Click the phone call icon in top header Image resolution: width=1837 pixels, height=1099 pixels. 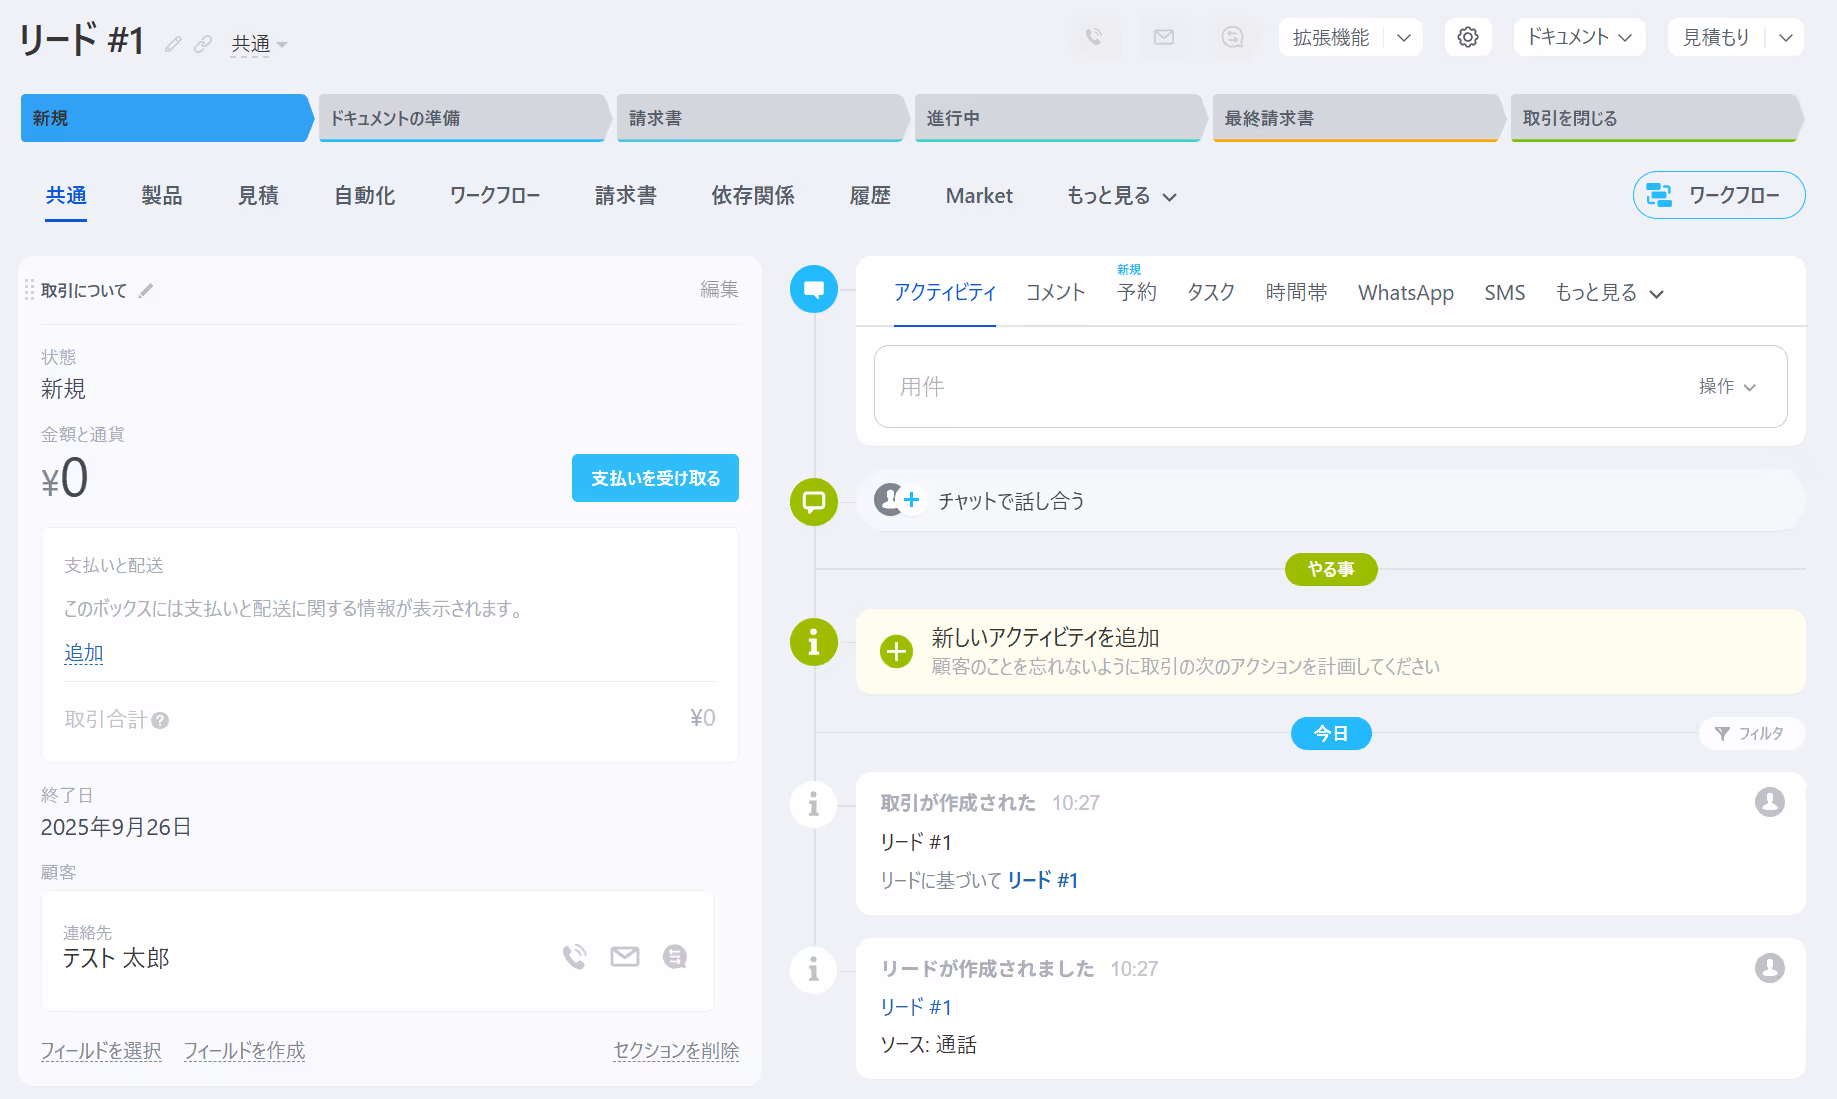[1094, 37]
